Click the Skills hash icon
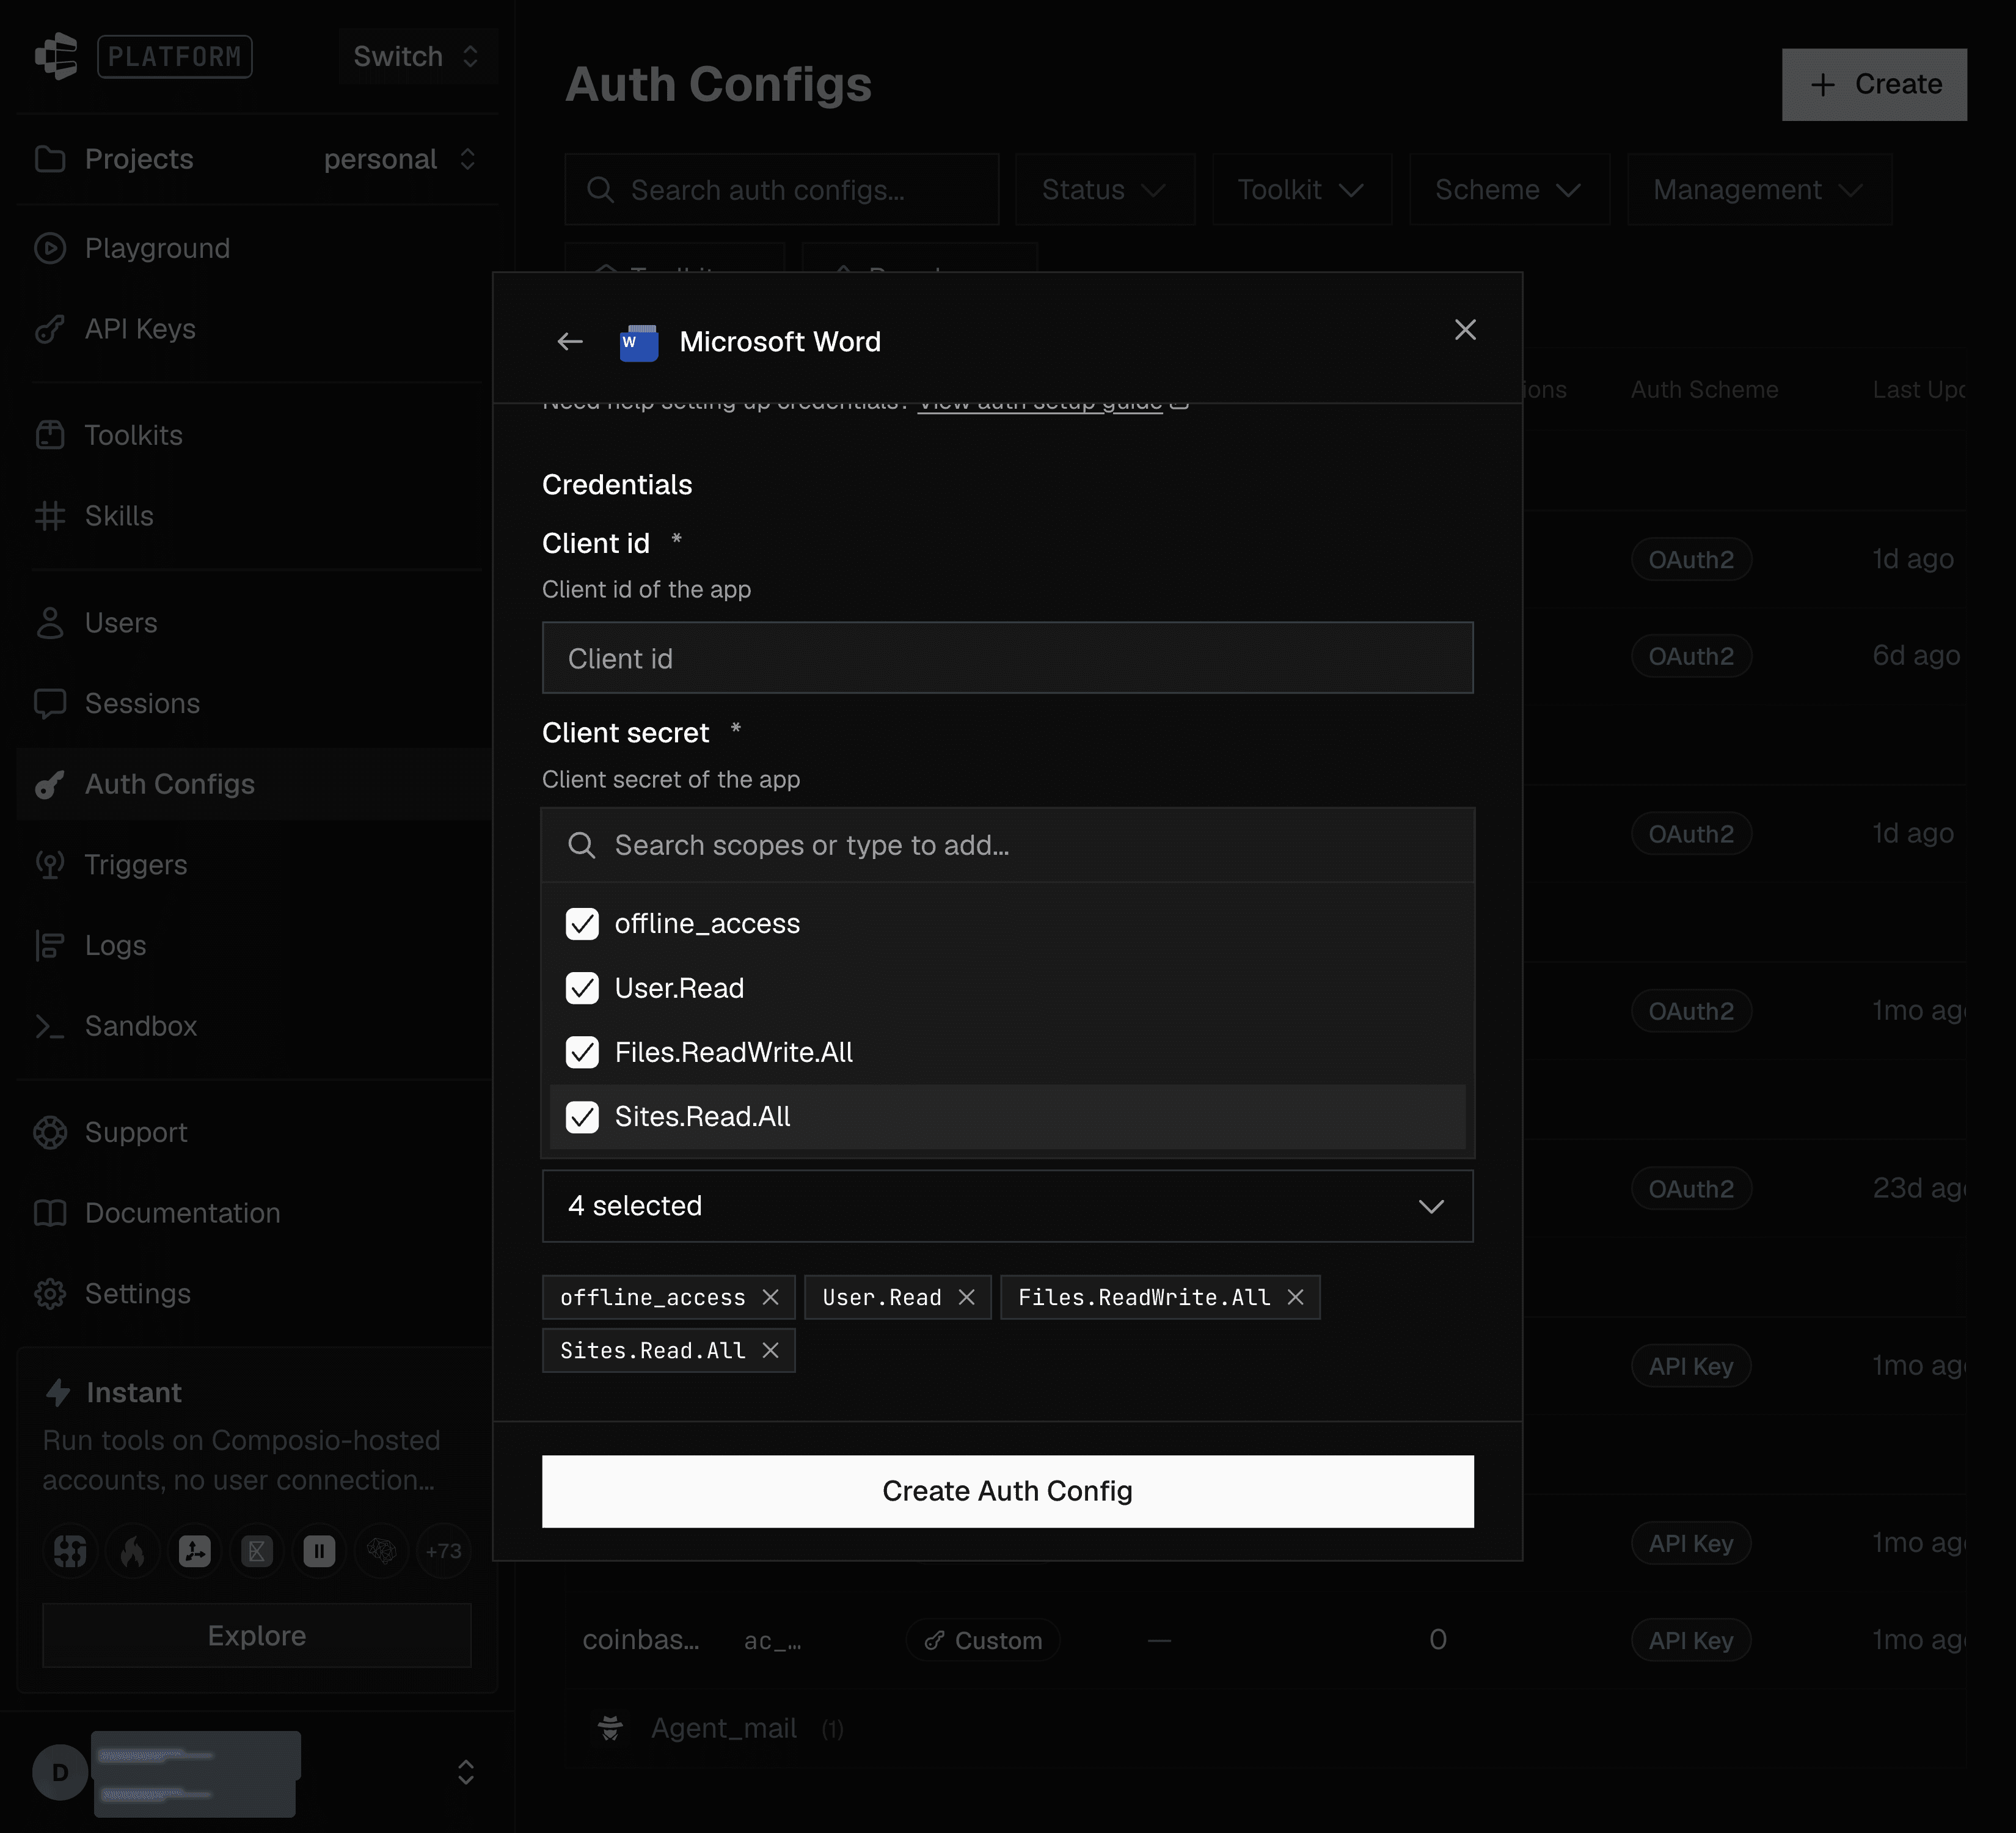The width and height of the screenshot is (2016, 1833). point(50,516)
